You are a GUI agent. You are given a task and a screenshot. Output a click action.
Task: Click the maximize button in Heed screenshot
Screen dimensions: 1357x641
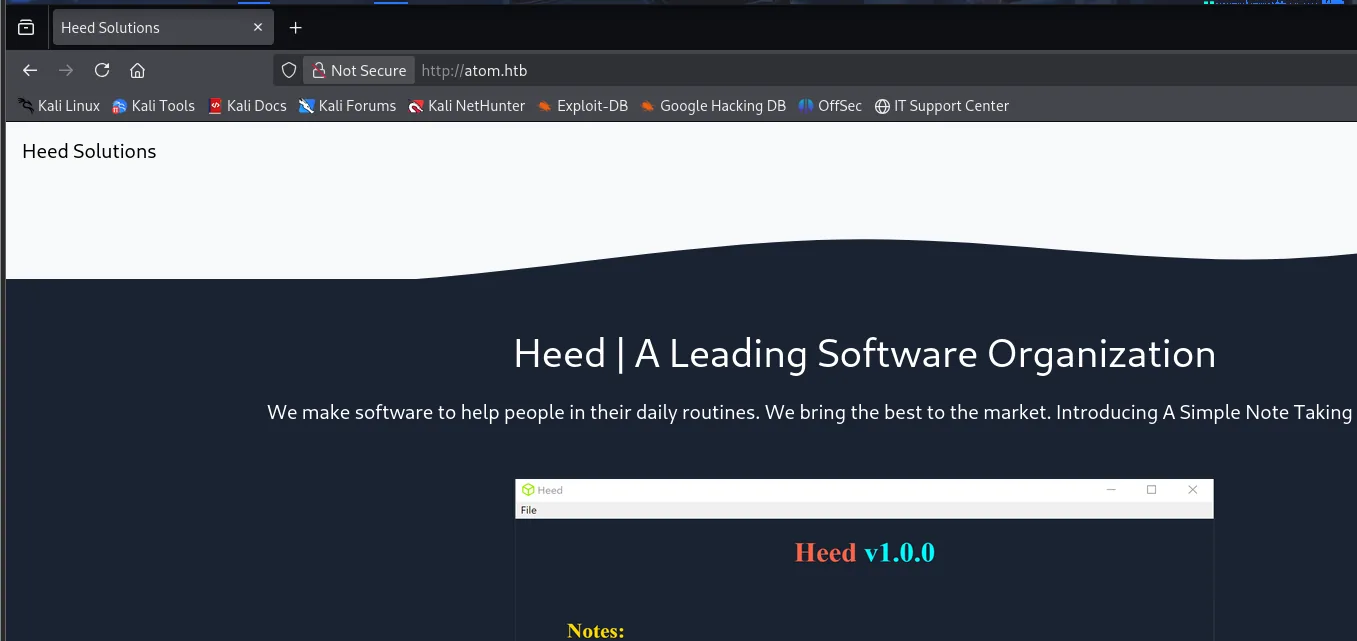point(1151,490)
